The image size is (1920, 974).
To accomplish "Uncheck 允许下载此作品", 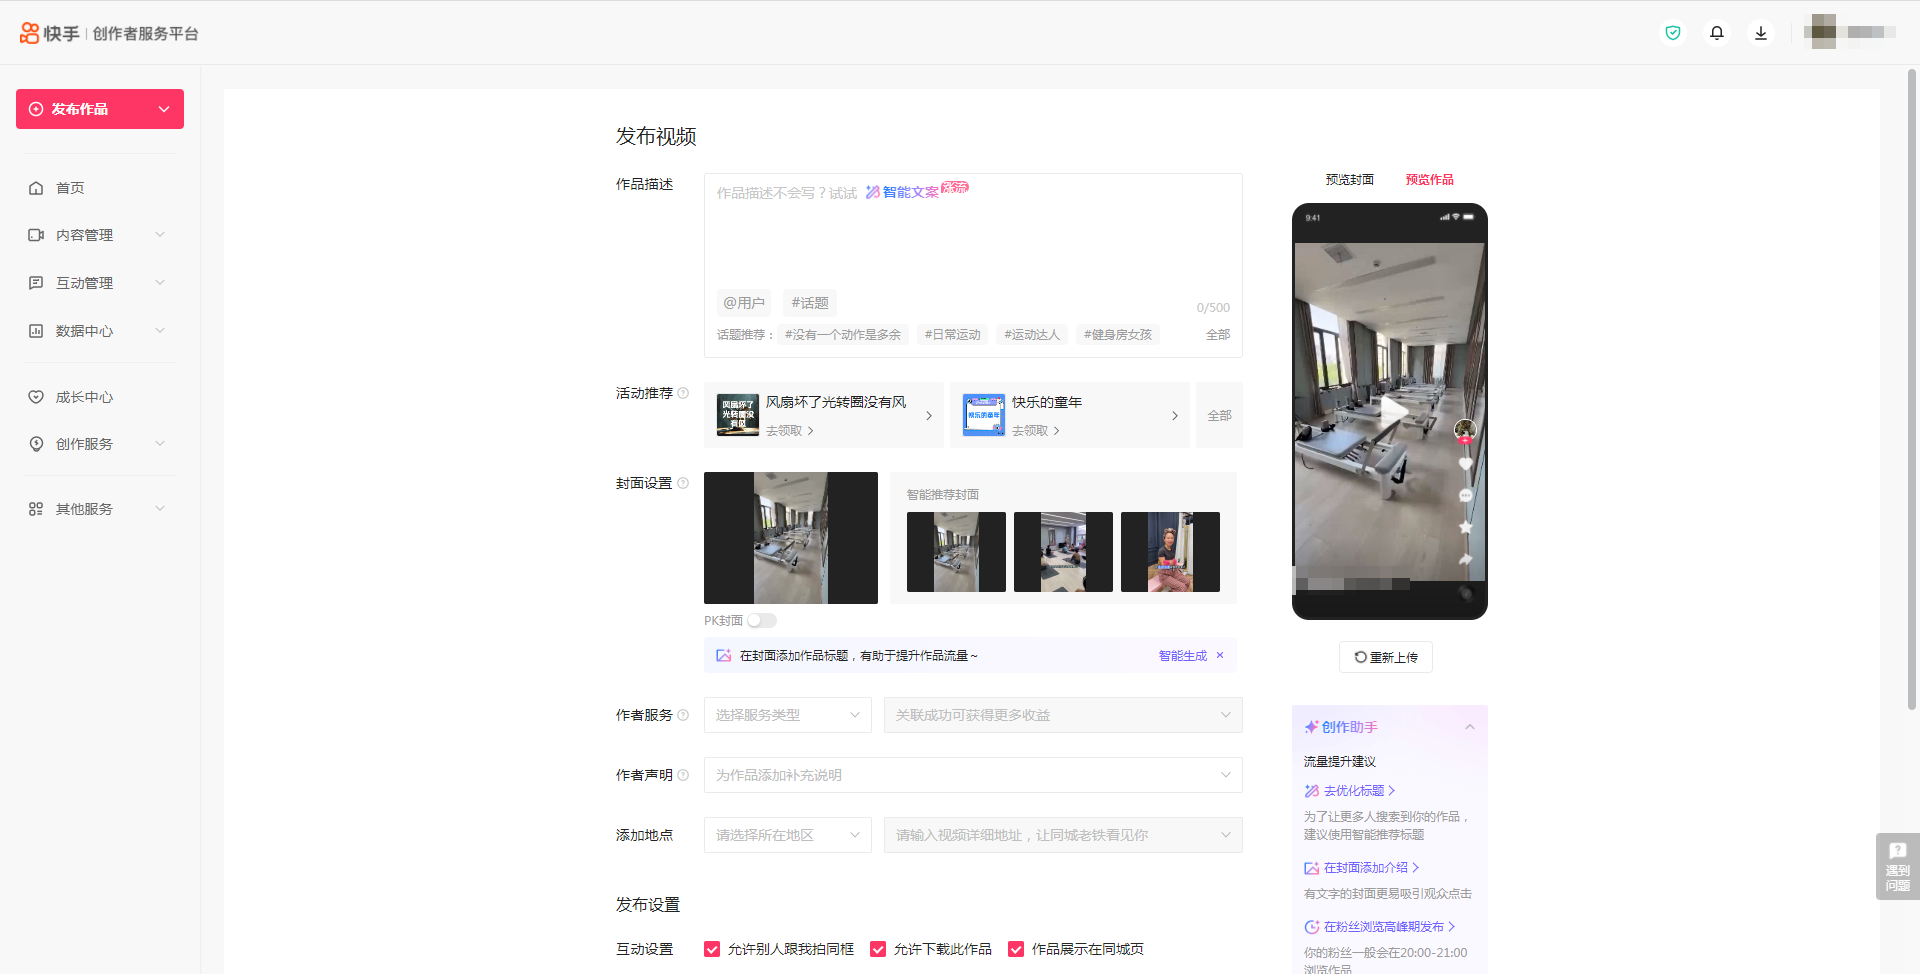I will pyautogui.click(x=878, y=949).
